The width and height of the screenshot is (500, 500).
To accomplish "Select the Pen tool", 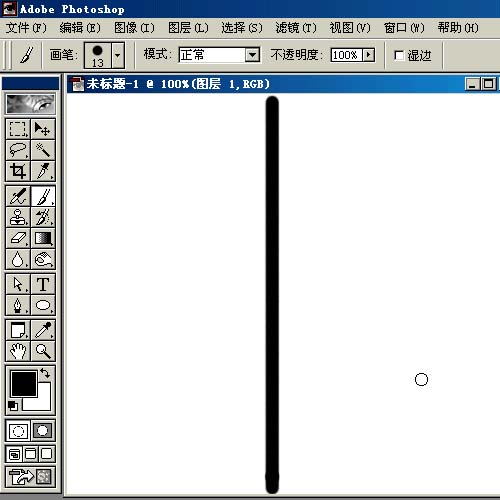I will (x=18, y=305).
